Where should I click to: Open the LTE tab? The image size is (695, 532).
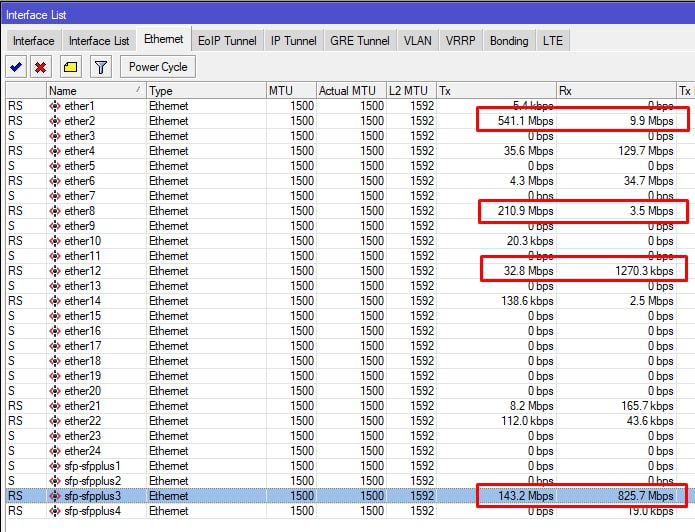tap(553, 41)
